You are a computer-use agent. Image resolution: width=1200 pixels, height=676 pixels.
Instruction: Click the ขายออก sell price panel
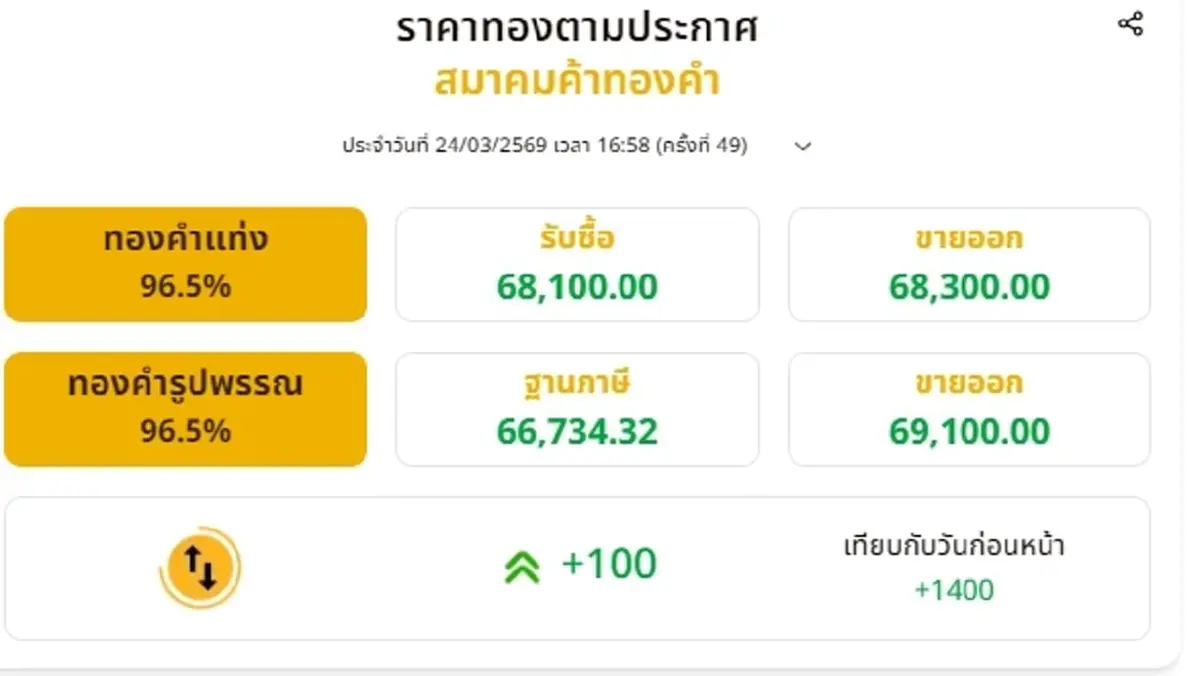tap(968, 264)
